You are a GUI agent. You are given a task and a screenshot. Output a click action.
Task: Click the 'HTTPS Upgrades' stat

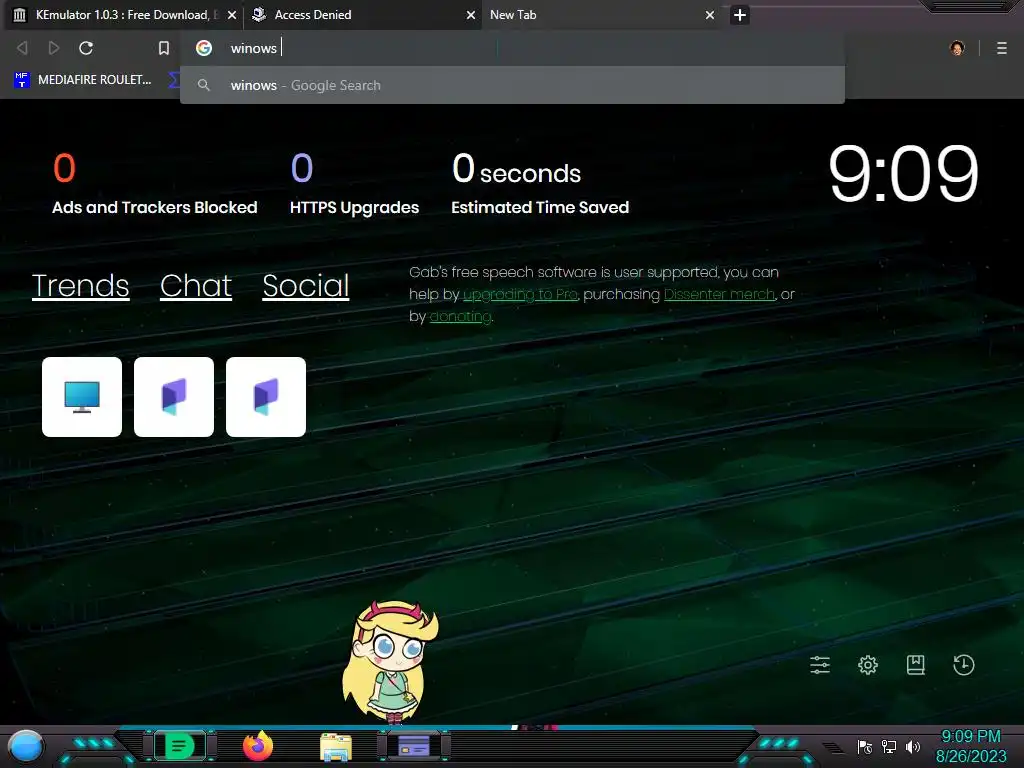pyautogui.click(x=354, y=183)
